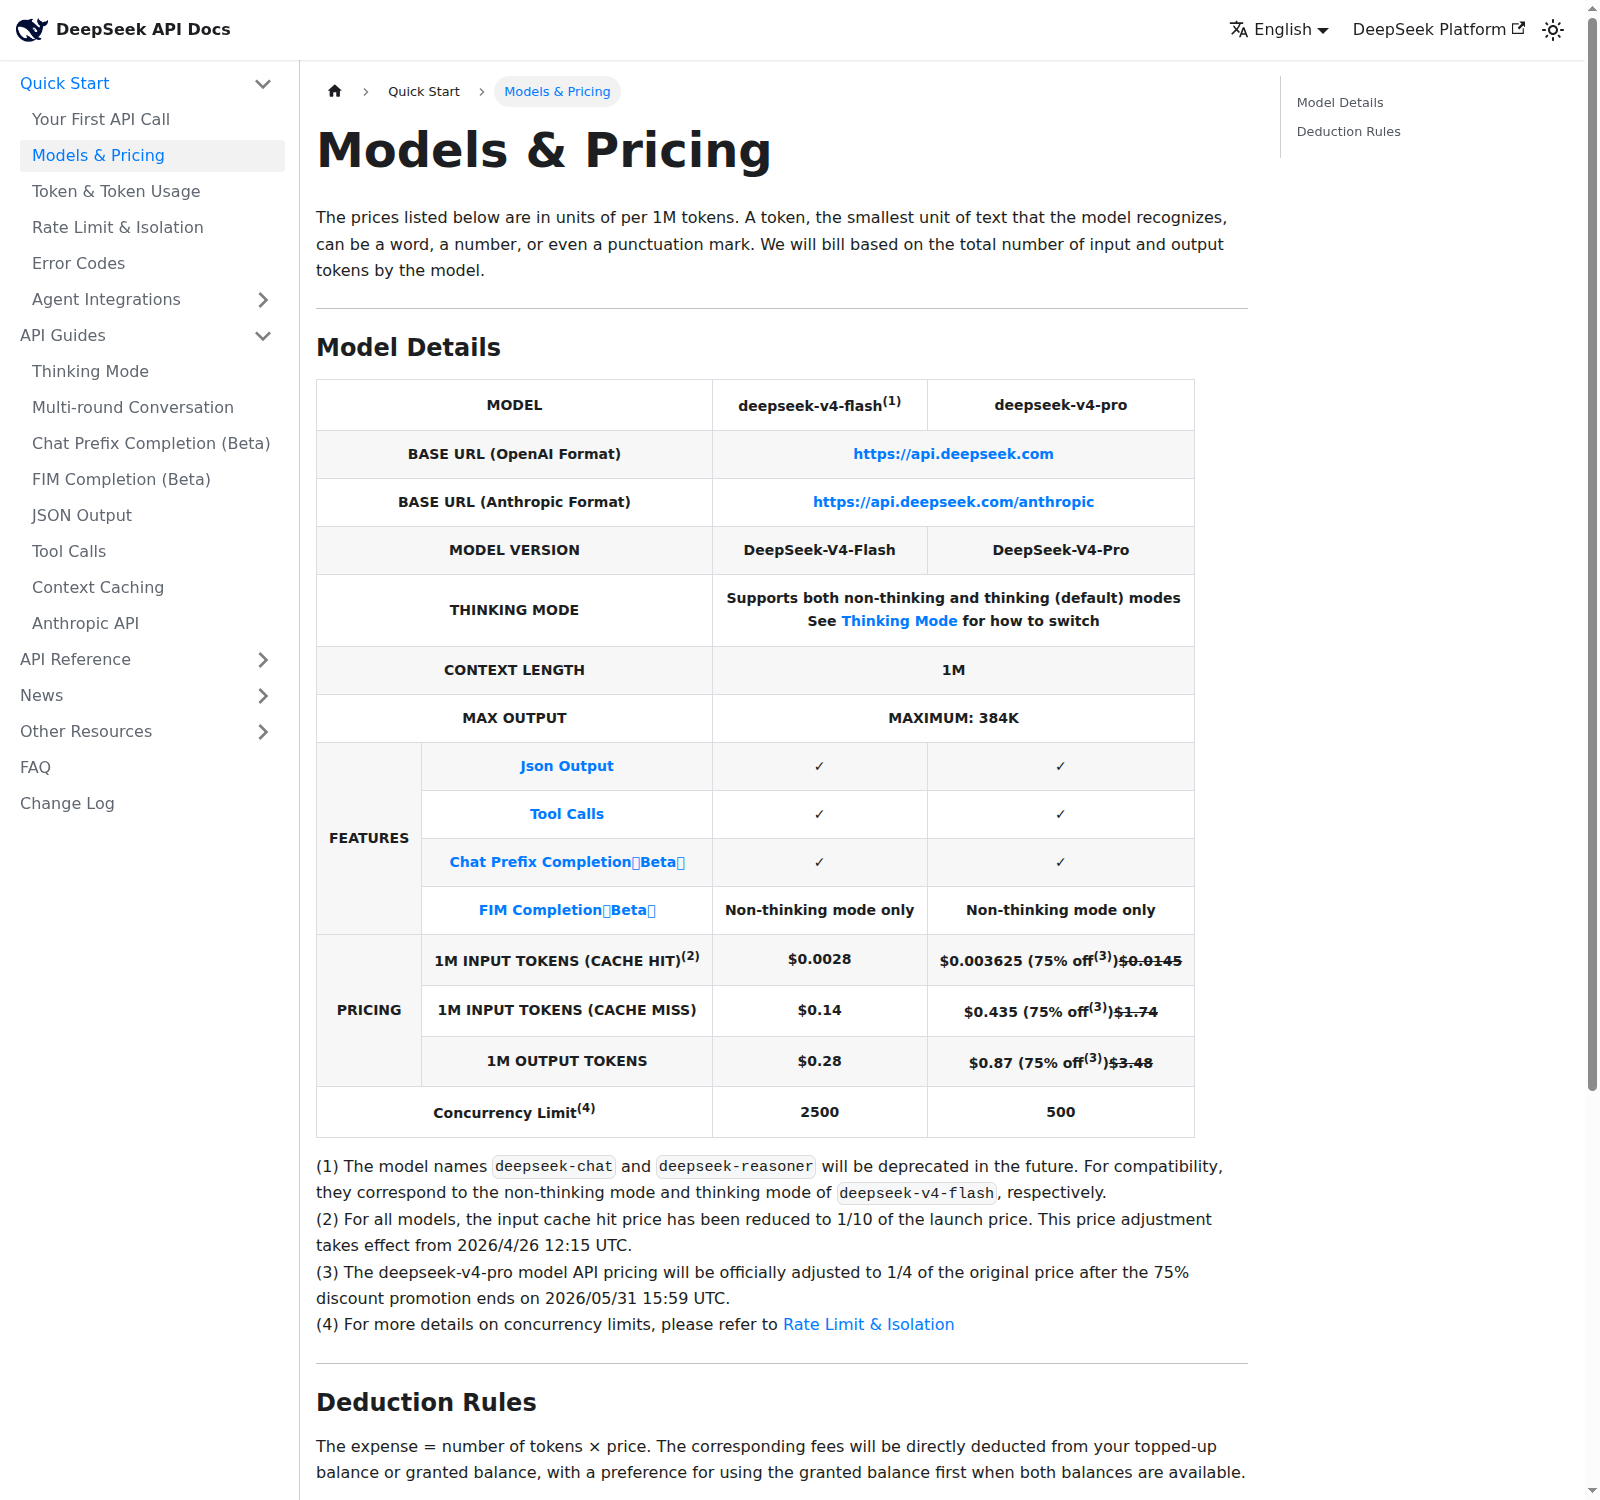Select Token & Token Usage sidebar item
The width and height of the screenshot is (1600, 1500).
point(116,192)
